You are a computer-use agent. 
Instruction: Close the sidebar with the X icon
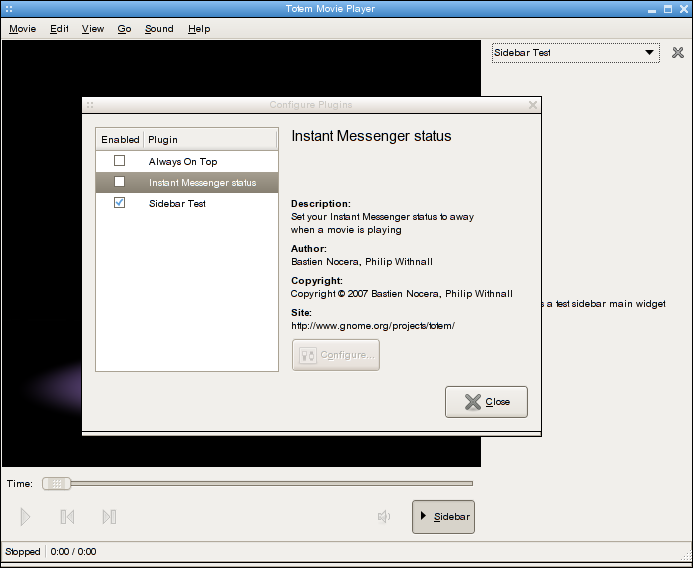(678, 53)
